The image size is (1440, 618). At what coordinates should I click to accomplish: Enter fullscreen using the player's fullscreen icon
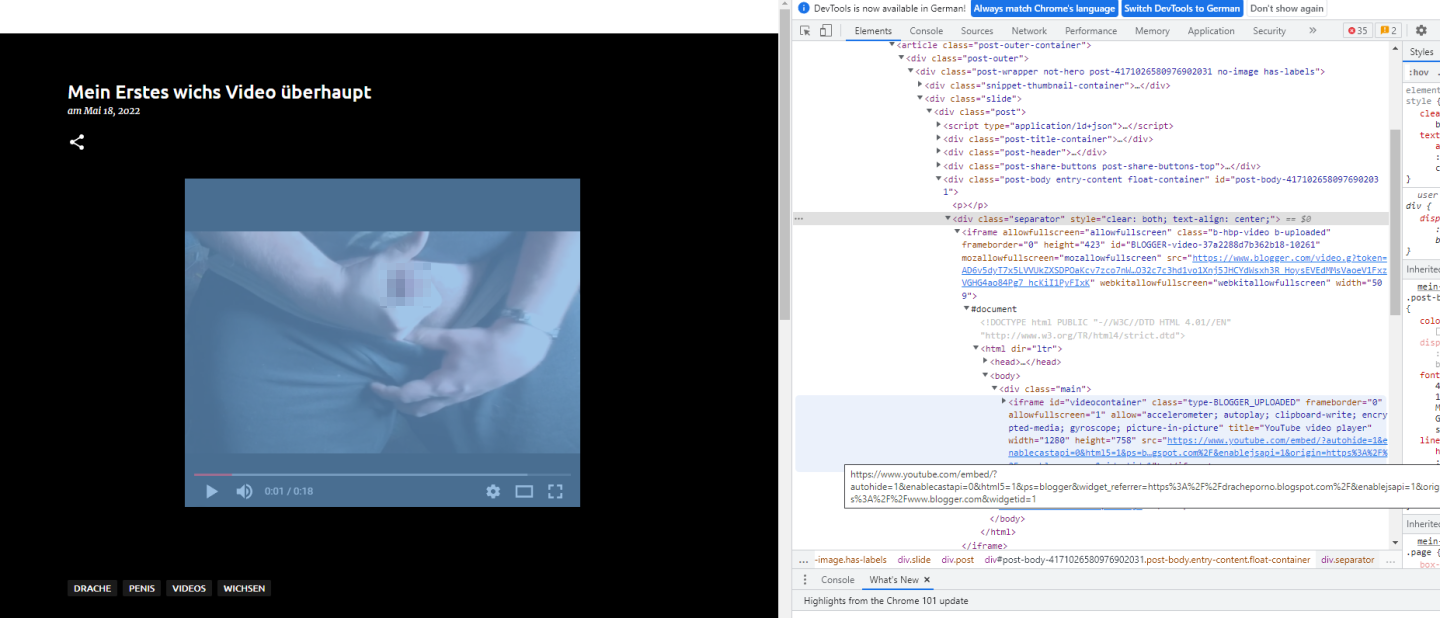tap(555, 491)
